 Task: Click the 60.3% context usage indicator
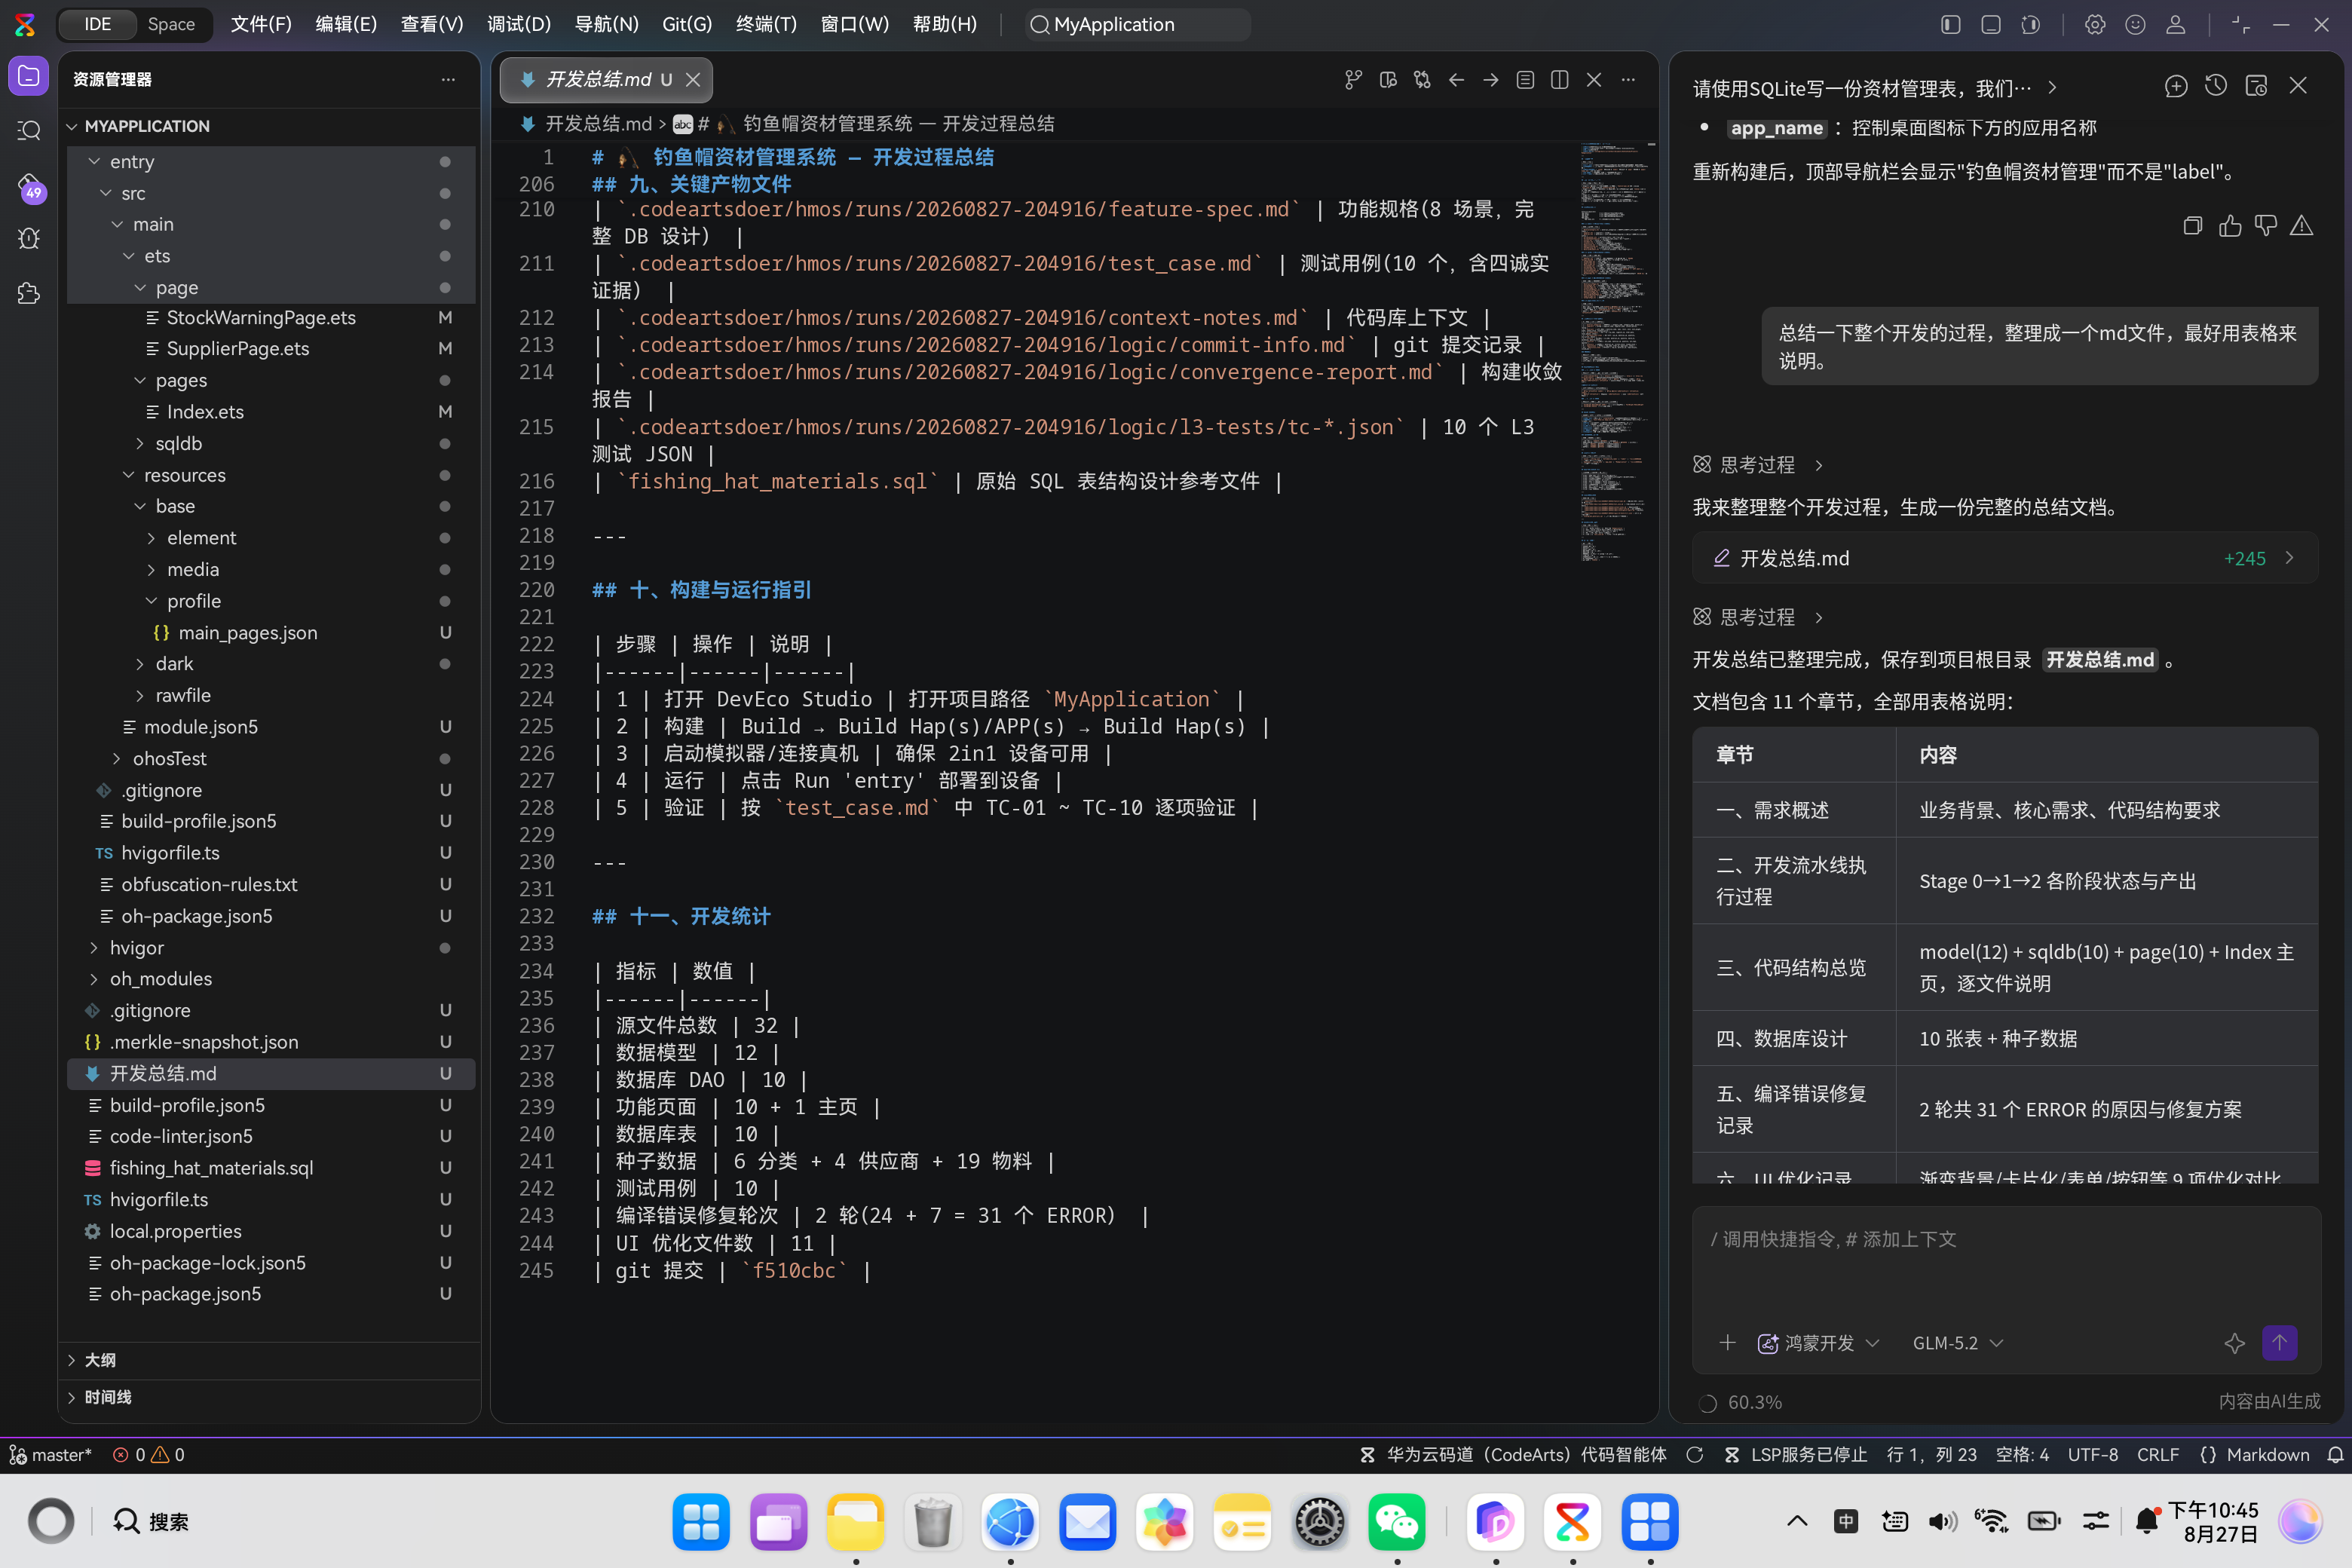(x=1741, y=1402)
